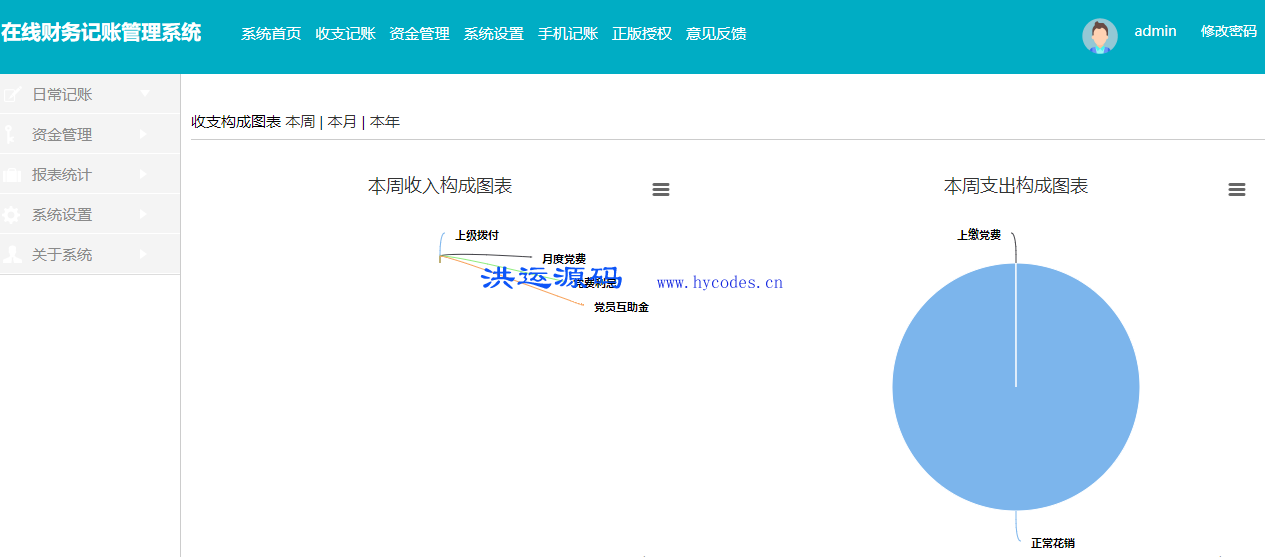Click the 在线财务记账管理系统 site title
Screen dimensions: 1265x557
[101, 32]
